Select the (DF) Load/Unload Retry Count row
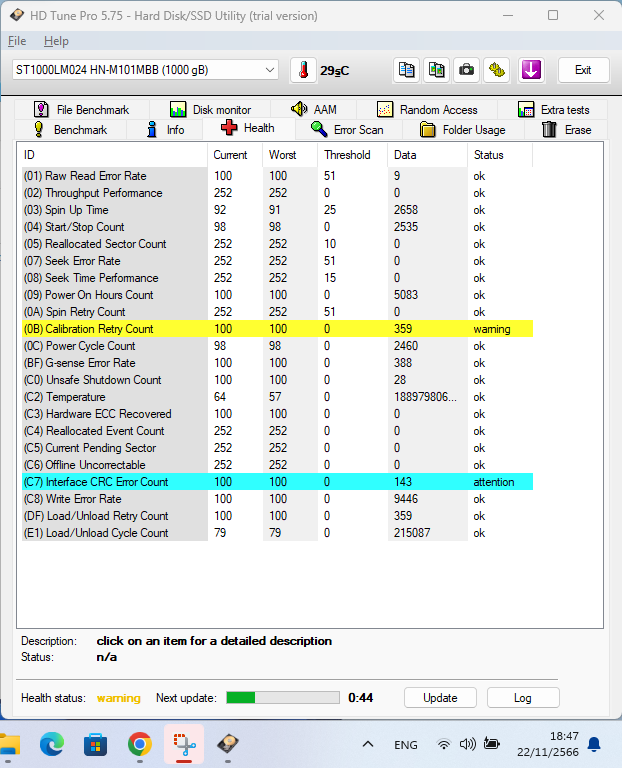The height and width of the screenshot is (768, 622). (277, 516)
